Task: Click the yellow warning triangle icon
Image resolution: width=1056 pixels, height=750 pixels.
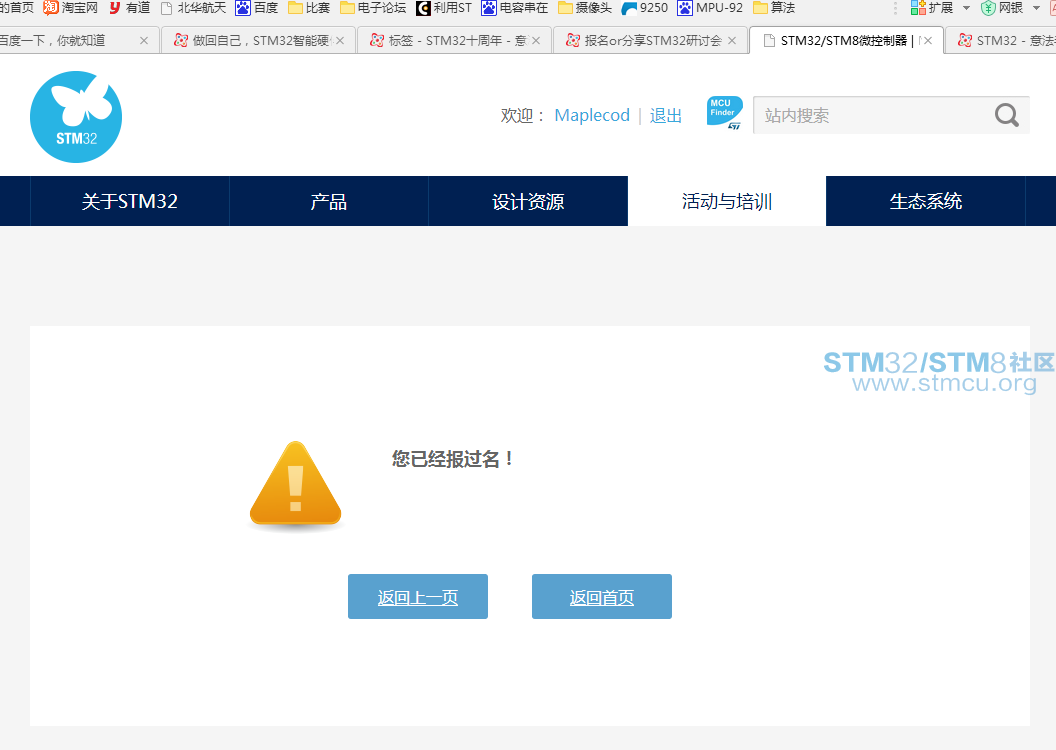Action: [x=296, y=484]
